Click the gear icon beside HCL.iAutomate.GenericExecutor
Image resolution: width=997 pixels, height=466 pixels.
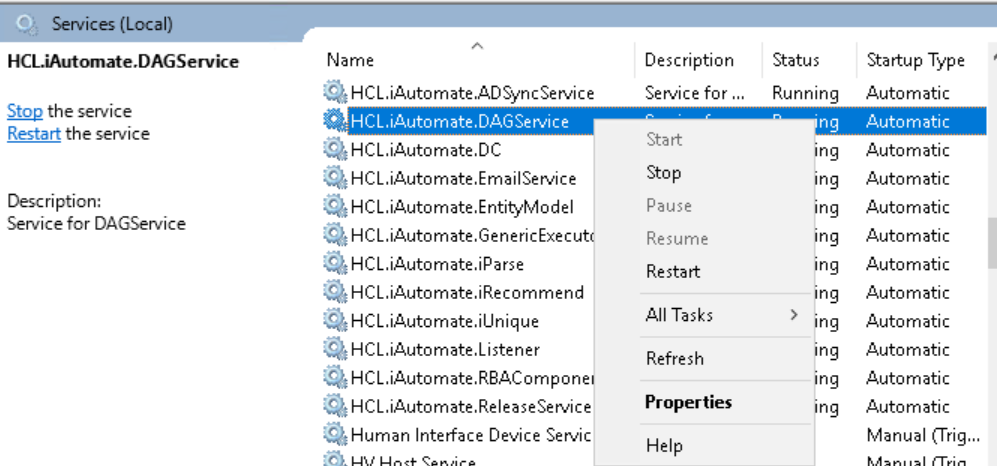334,235
